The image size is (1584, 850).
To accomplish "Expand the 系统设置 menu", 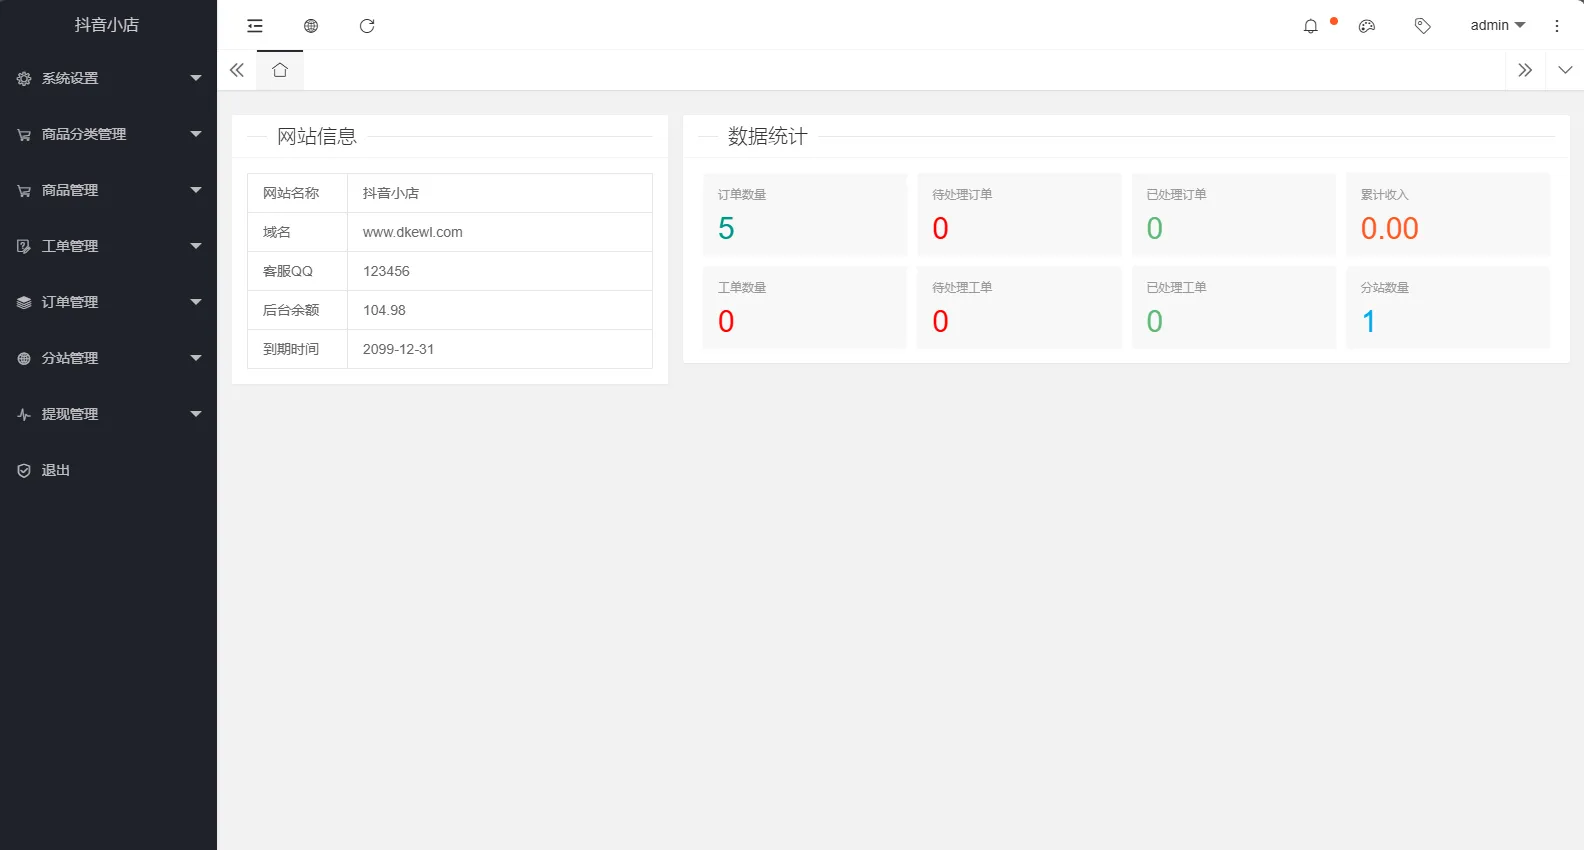I will pos(108,78).
